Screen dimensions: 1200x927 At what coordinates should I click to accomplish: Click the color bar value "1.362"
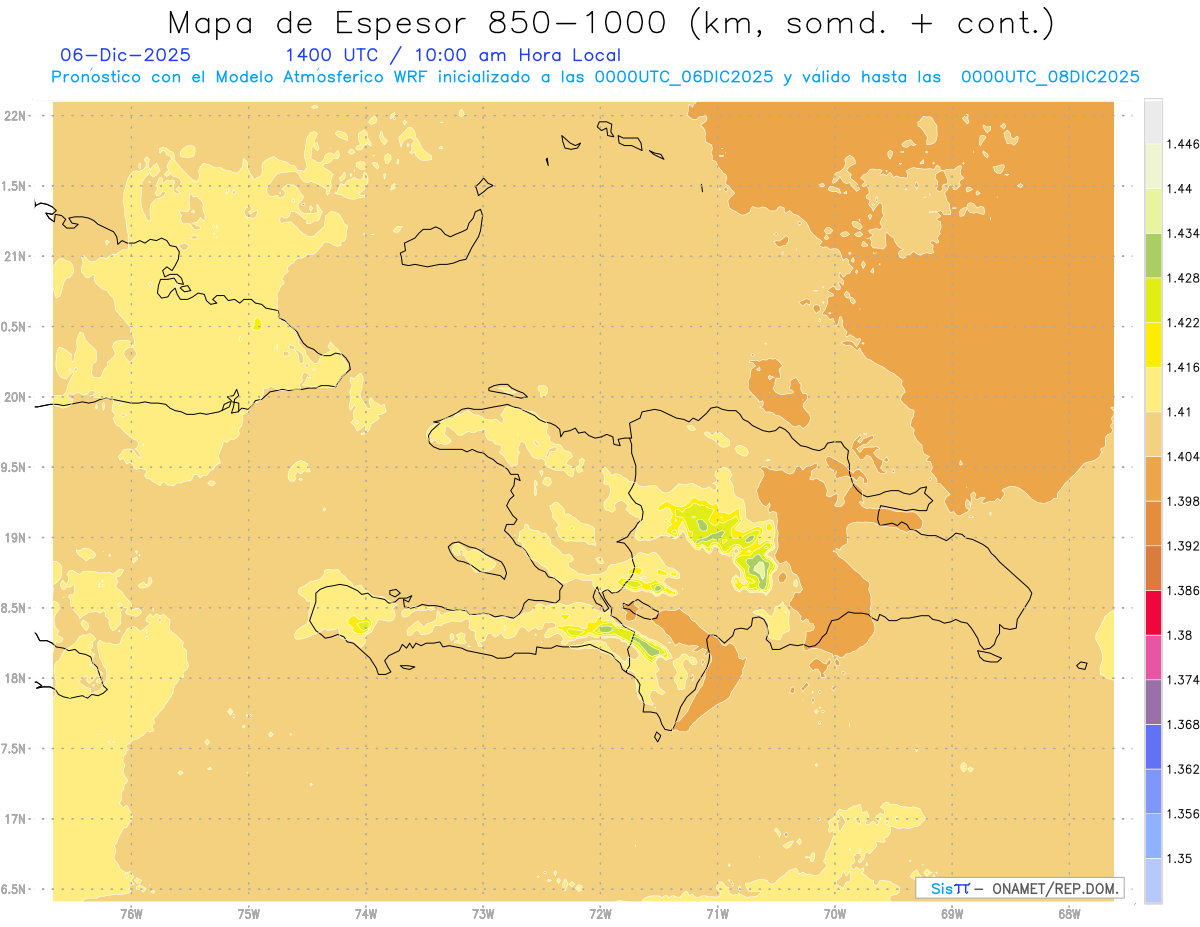1183,769
